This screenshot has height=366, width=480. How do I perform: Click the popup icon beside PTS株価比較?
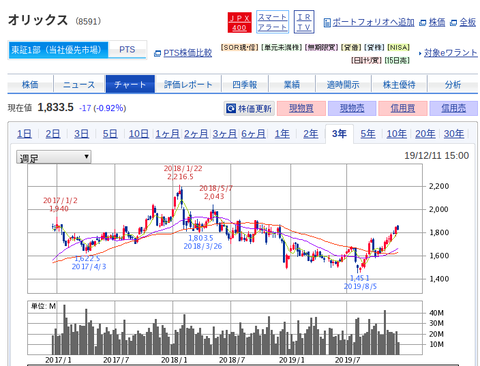click(158, 53)
